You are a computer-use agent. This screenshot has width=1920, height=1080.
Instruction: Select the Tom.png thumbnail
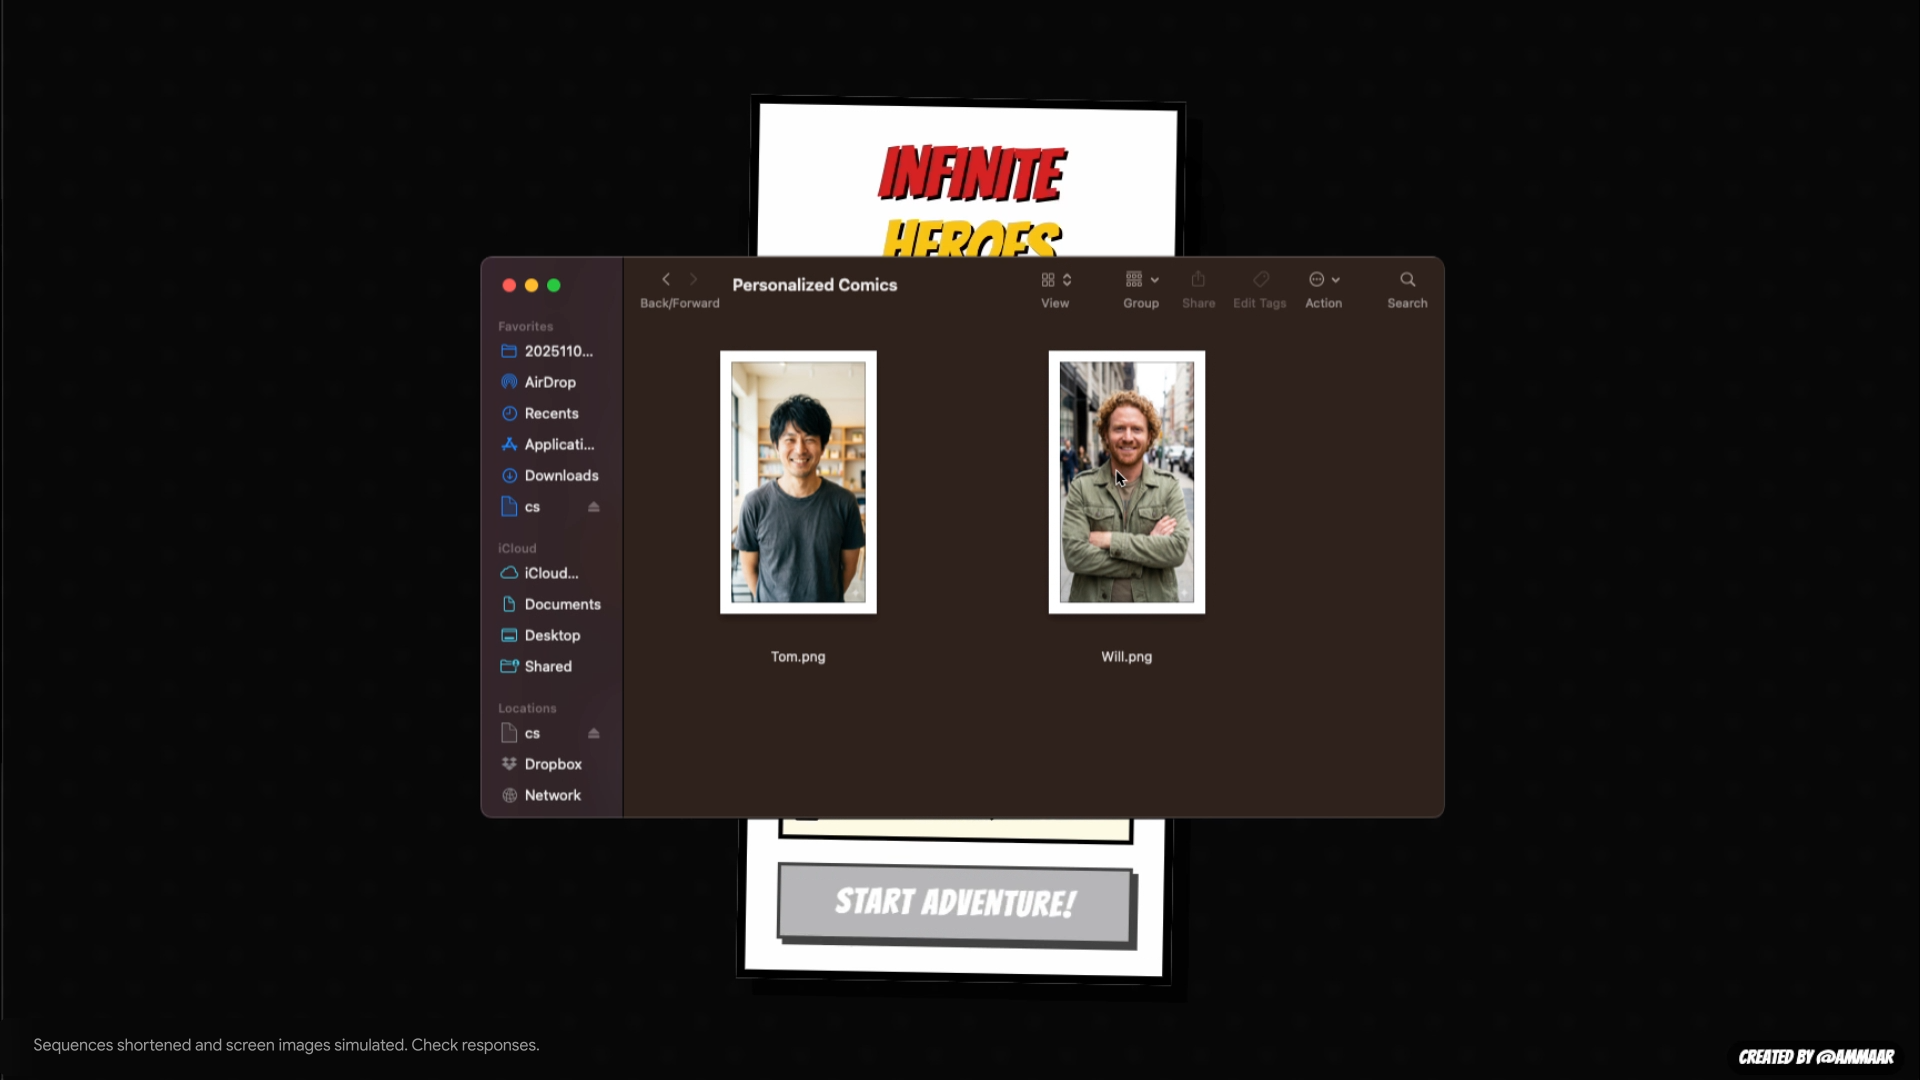[x=798, y=482]
